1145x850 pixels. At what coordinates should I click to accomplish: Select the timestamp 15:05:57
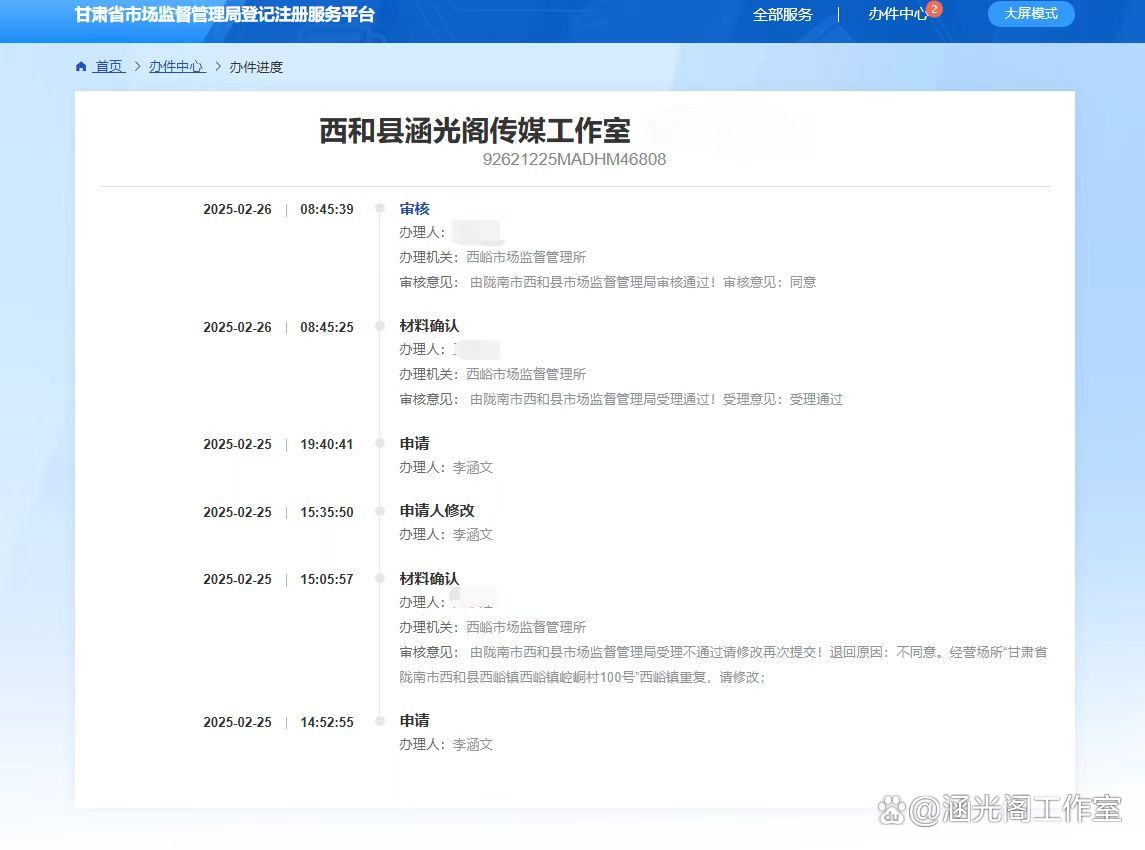[x=326, y=579]
